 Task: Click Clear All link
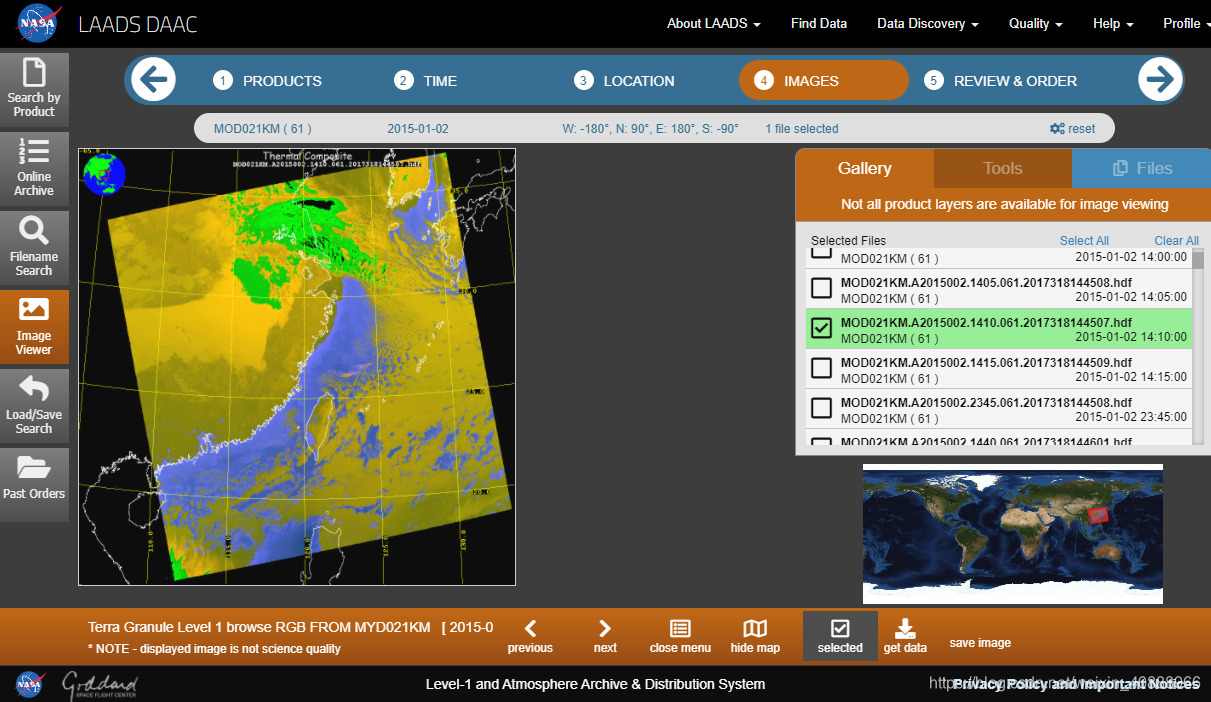pyautogui.click(x=1176, y=240)
